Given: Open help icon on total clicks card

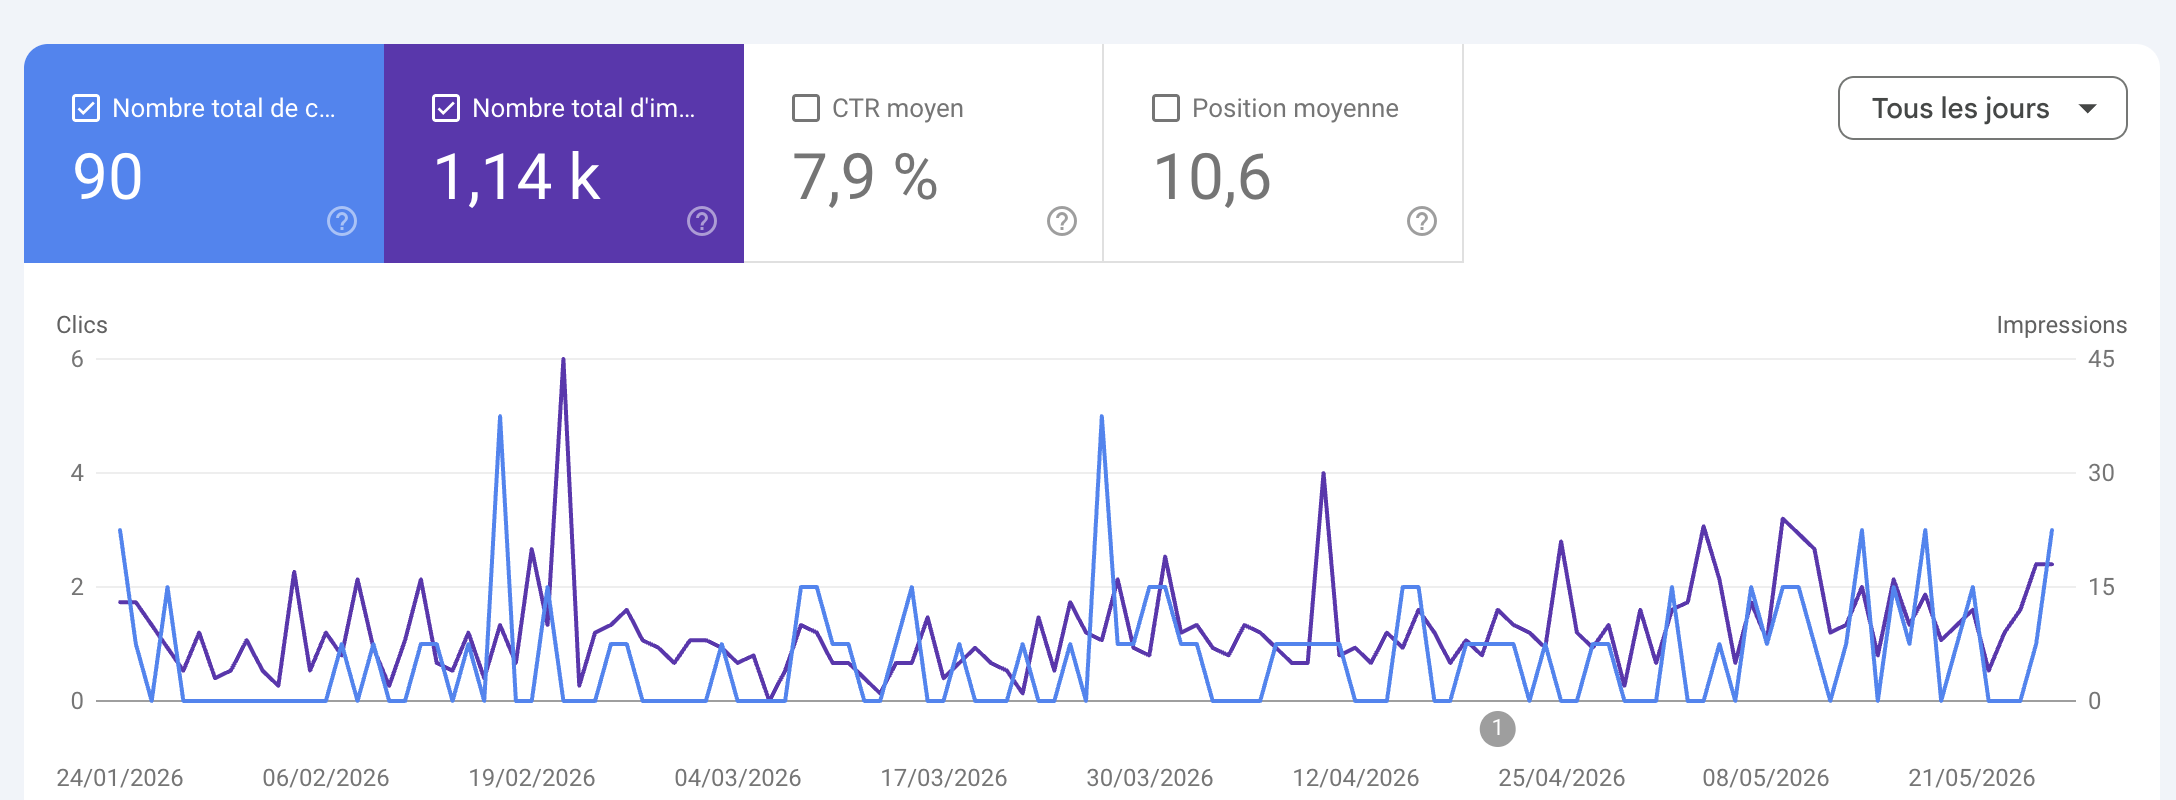Looking at the screenshot, I should pos(342,221).
